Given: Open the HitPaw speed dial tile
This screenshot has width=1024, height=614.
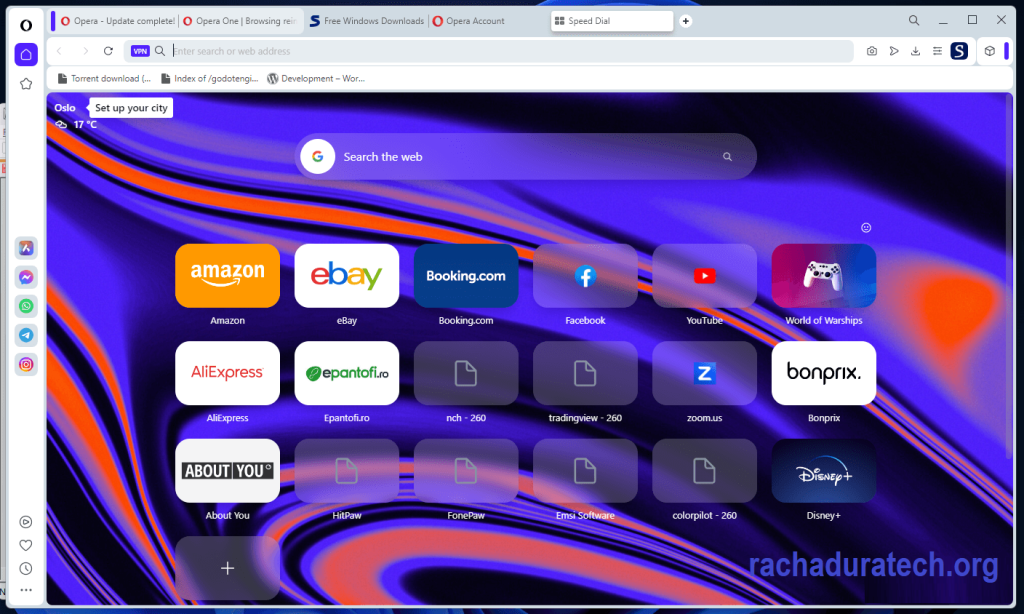Looking at the screenshot, I should tap(347, 470).
